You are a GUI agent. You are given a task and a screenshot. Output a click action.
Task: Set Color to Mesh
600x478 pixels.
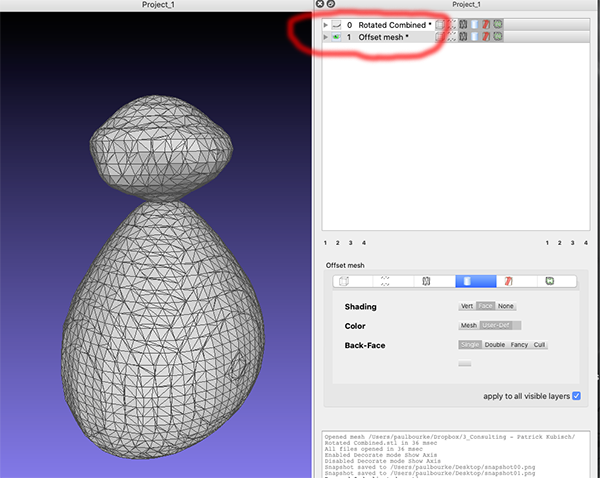[469, 325]
